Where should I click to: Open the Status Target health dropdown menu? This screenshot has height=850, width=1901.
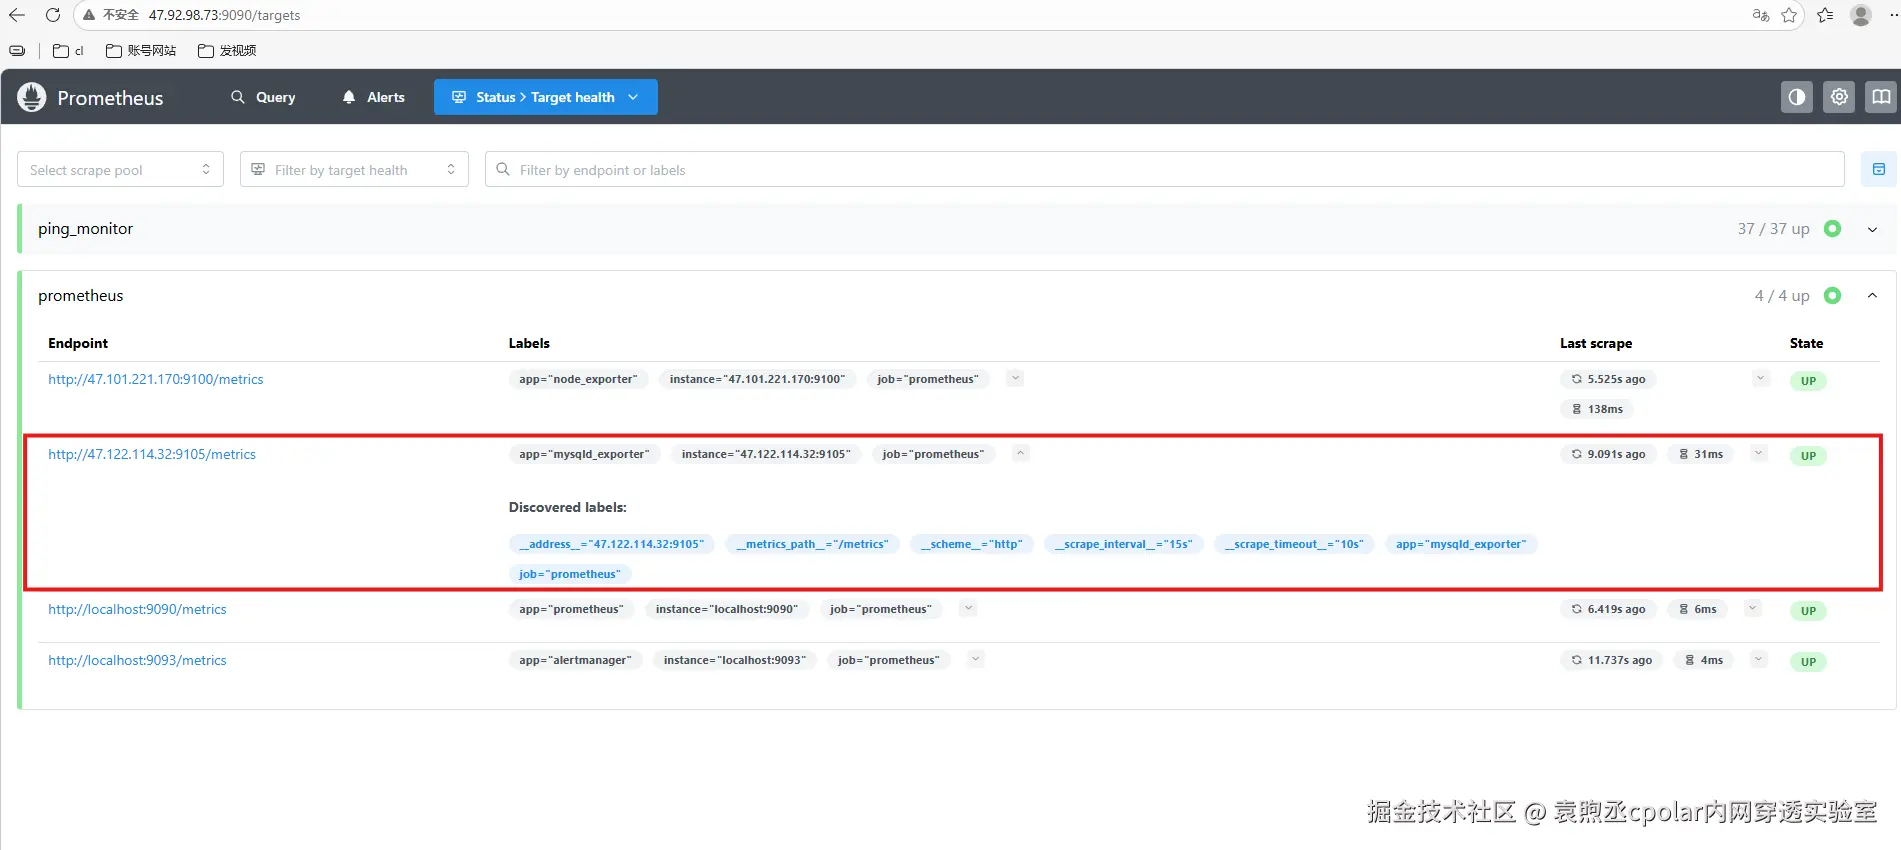[545, 97]
